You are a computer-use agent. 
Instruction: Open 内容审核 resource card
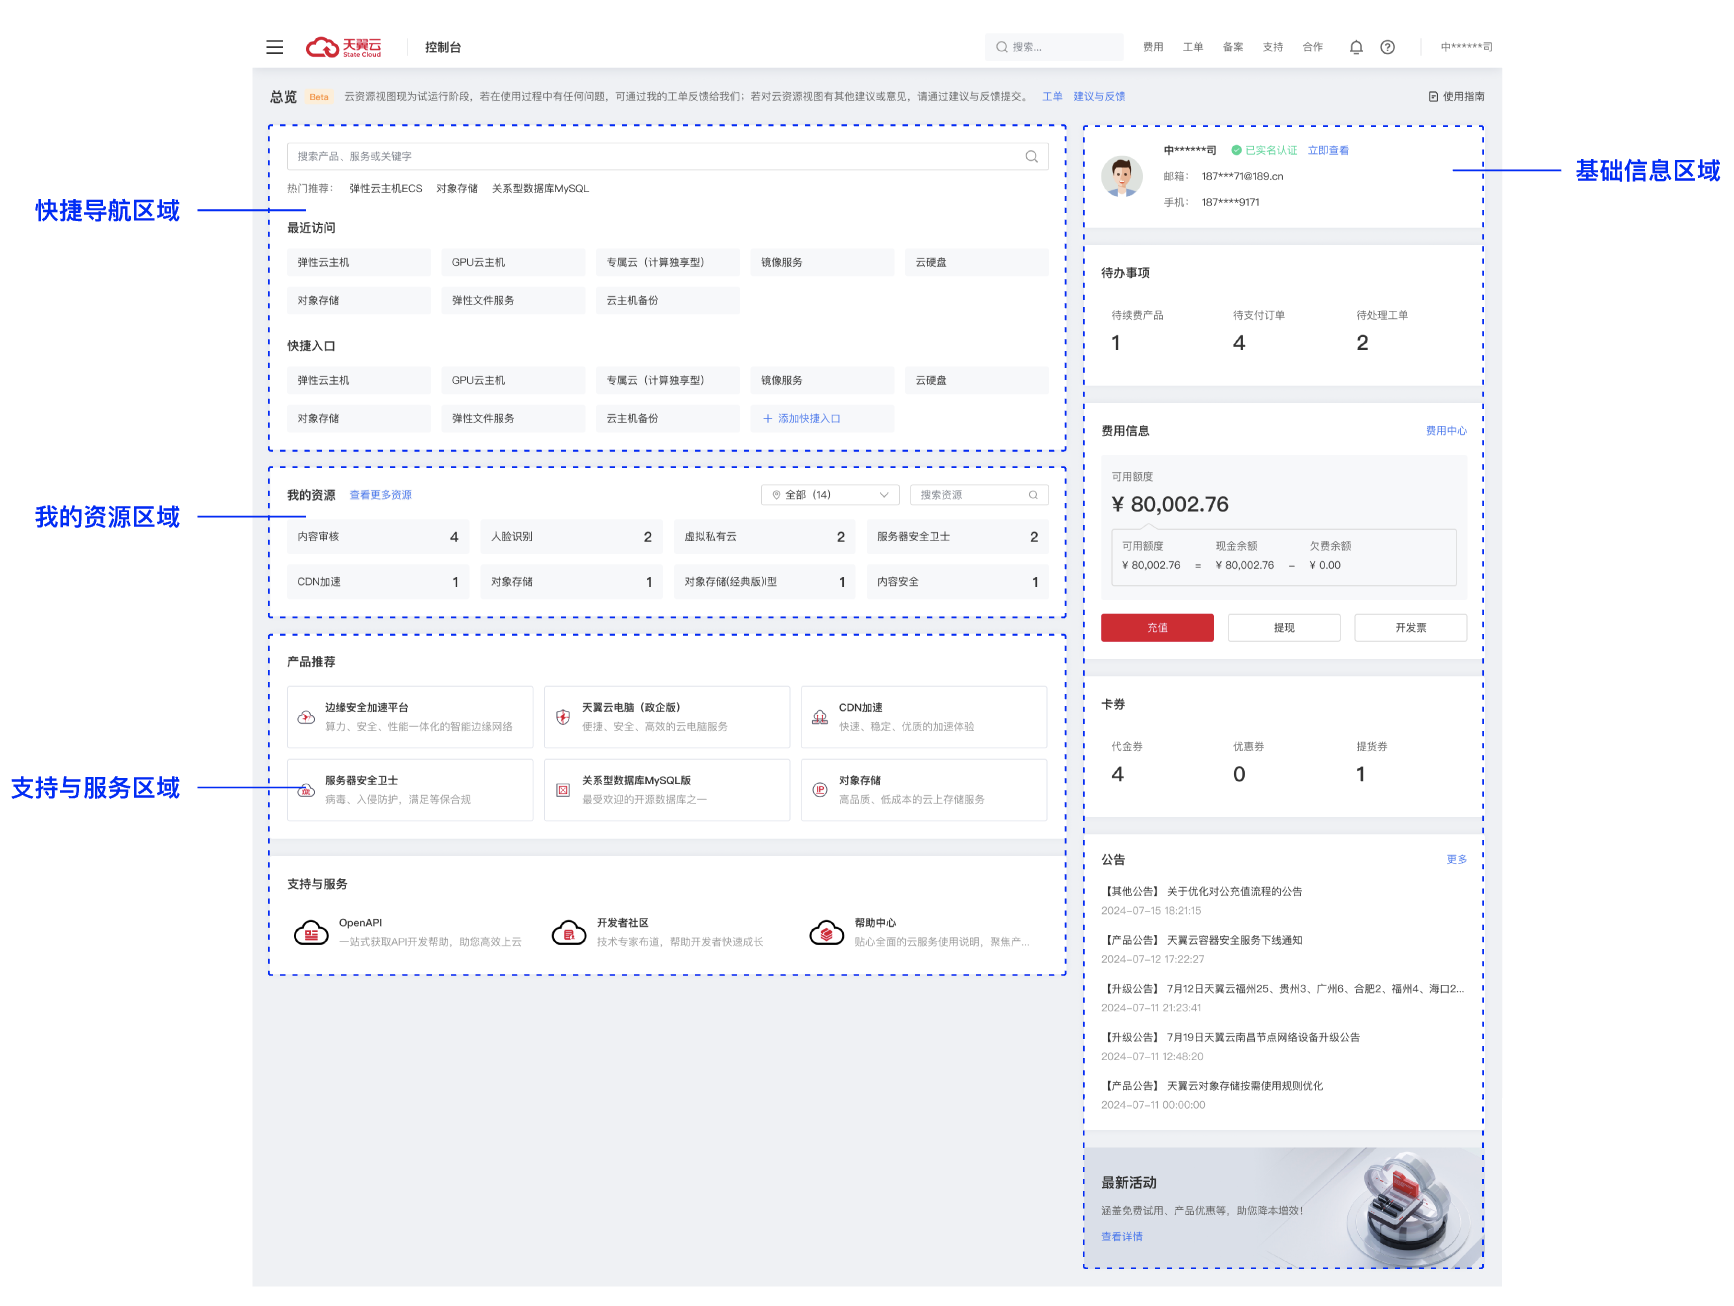click(x=378, y=537)
